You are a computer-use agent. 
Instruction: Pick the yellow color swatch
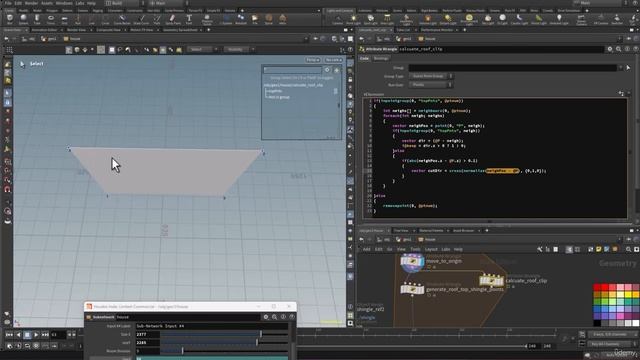[628, 294]
